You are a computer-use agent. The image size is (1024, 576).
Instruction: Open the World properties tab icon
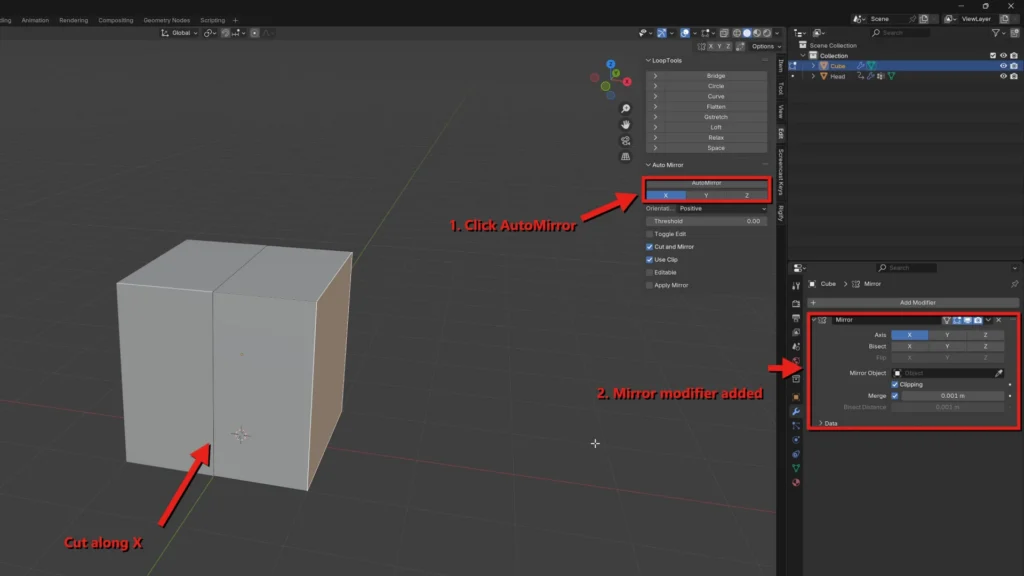tap(795, 361)
